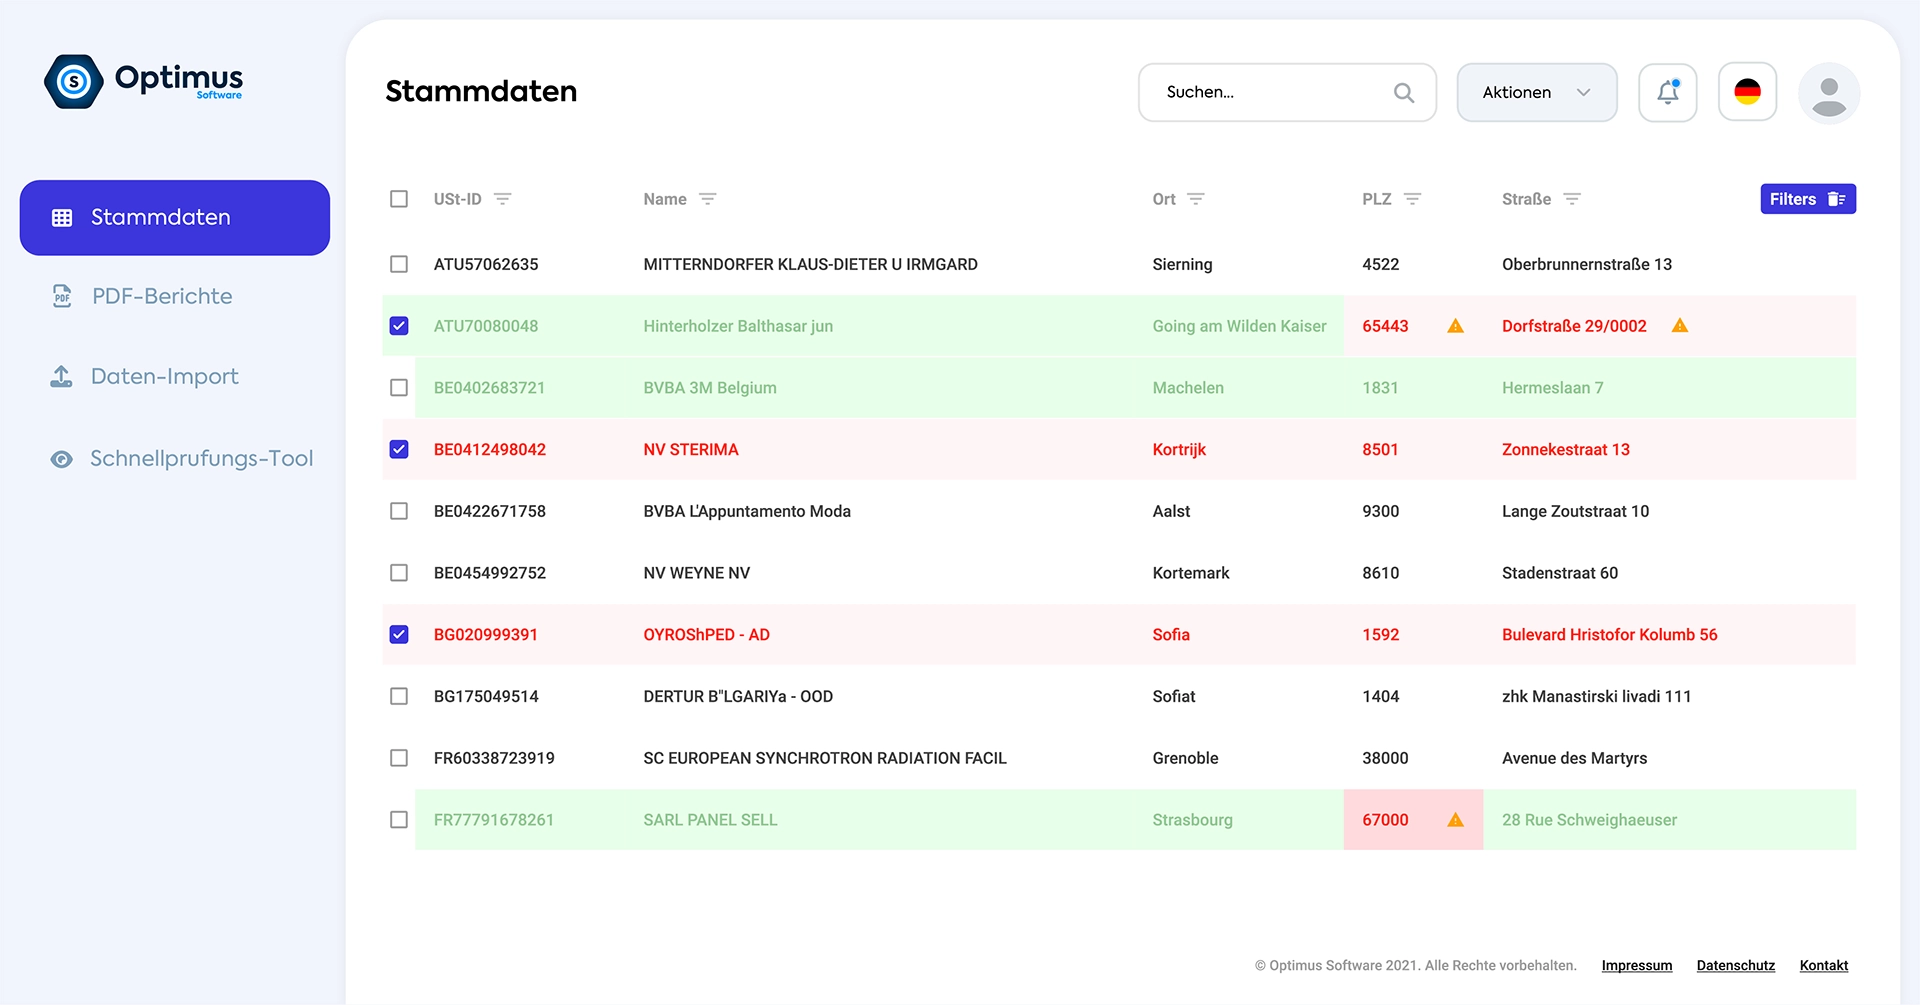Click the Optimus Software logo
The width and height of the screenshot is (1920, 1005).
pos(143,81)
